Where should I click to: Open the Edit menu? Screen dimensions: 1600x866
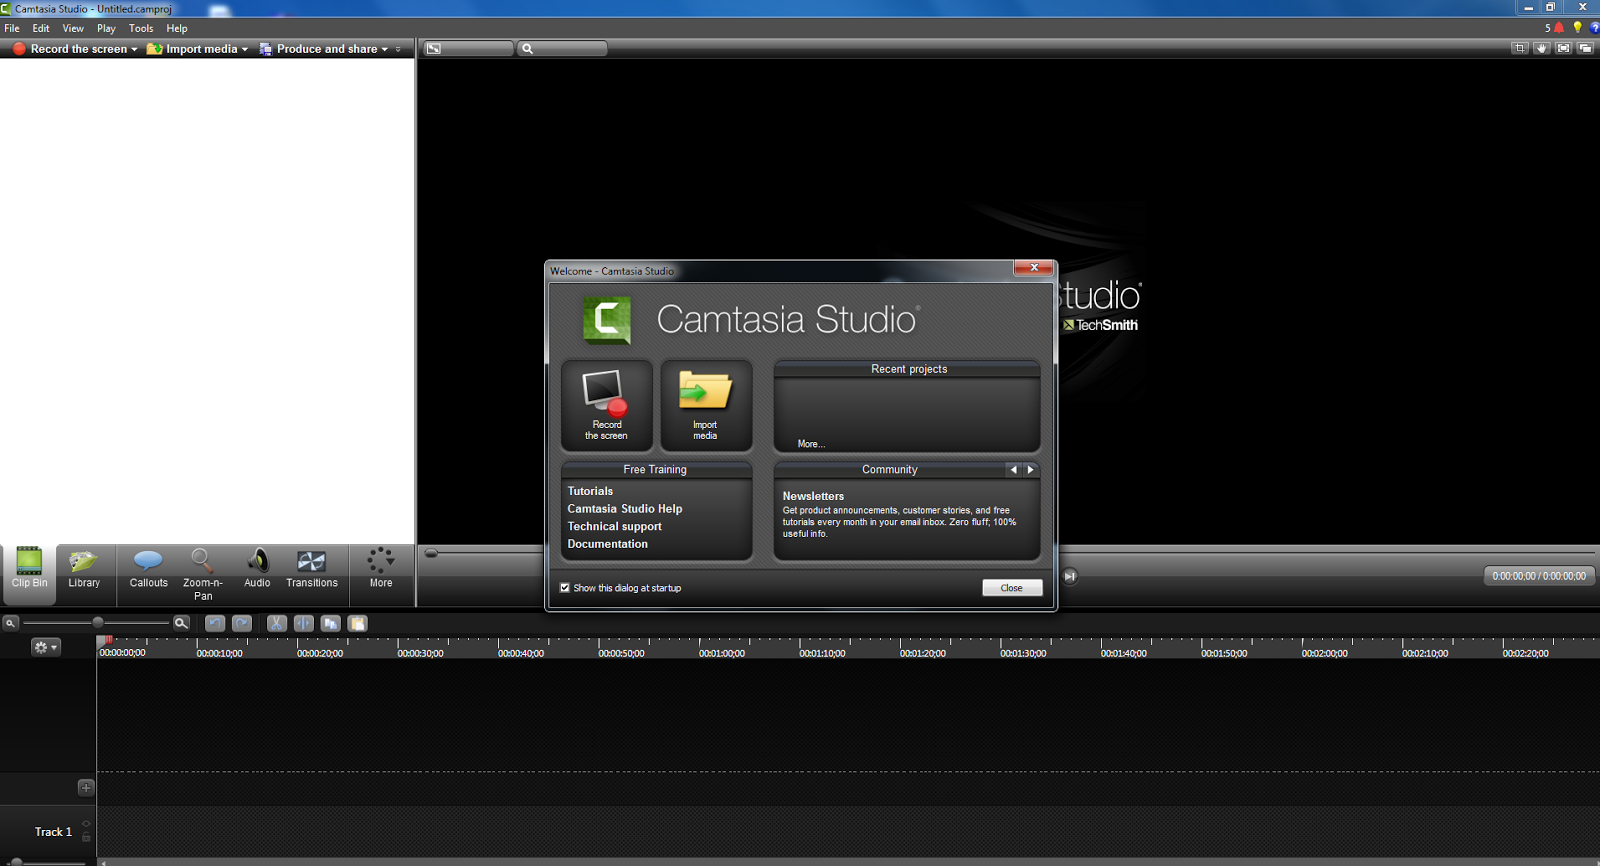41,28
